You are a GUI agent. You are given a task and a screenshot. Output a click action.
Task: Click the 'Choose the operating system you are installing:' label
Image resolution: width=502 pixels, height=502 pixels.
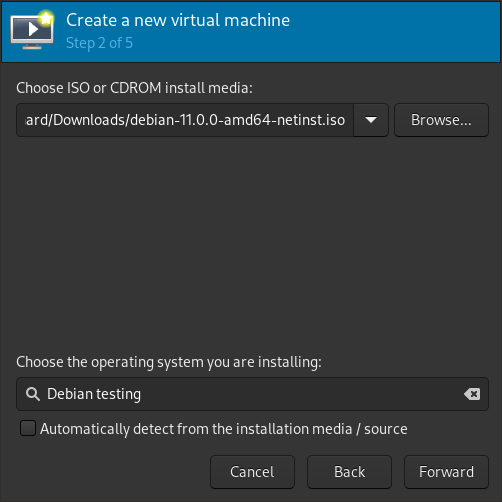(x=169, y=362)
